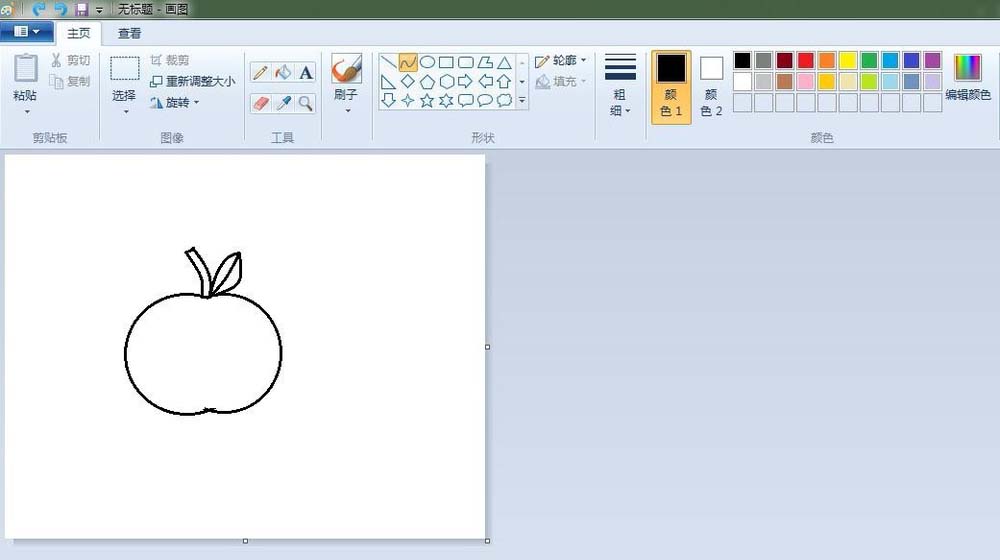Choose the Down arrow shape
The image size is (1000, 560).
388,100
